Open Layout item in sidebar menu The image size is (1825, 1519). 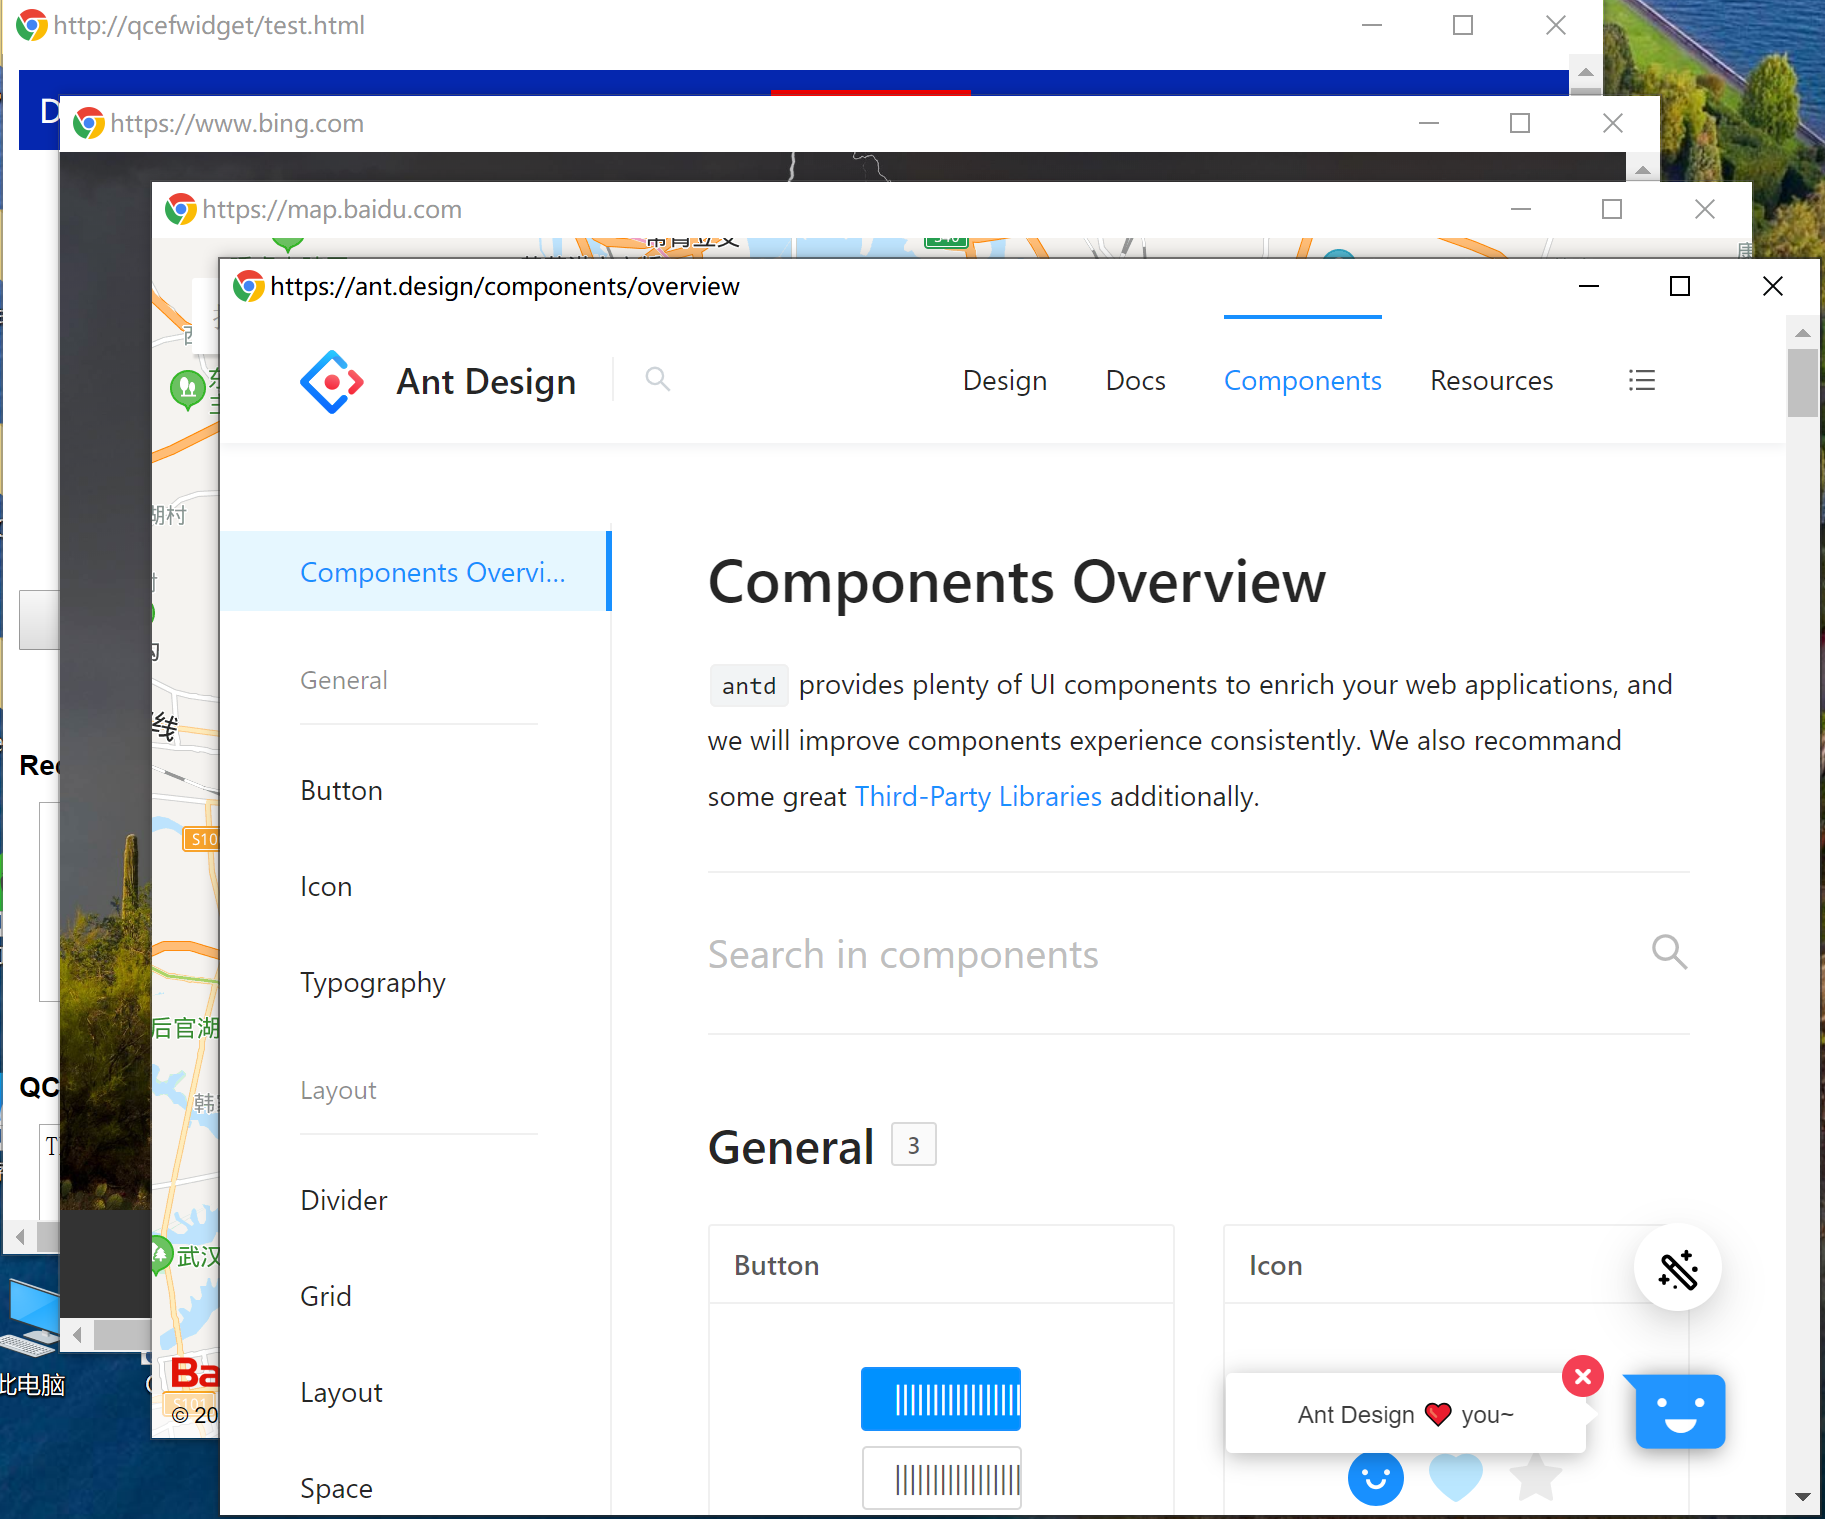click(342, 1393)
